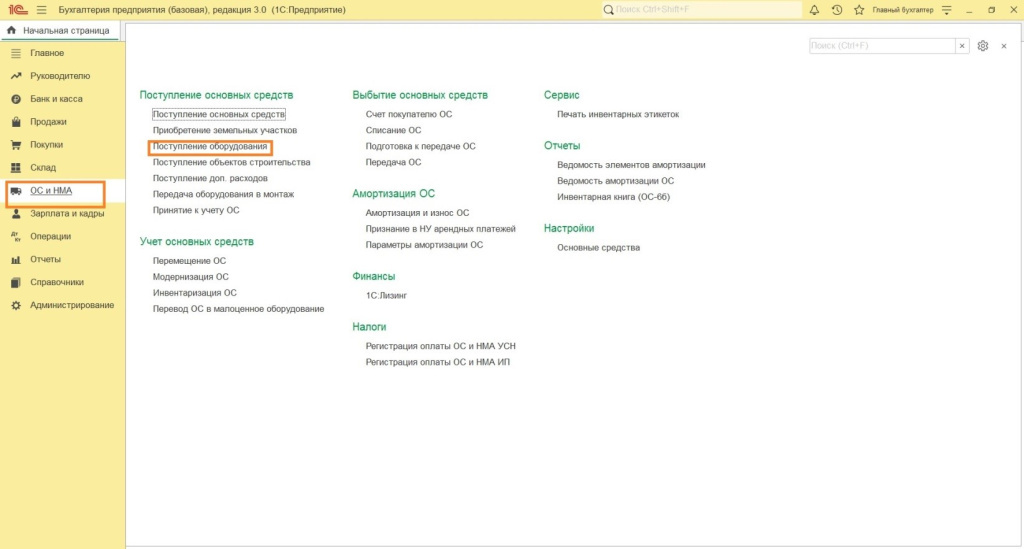Focus the panel search field (Ctrl+F)

(x=881, y=46)
